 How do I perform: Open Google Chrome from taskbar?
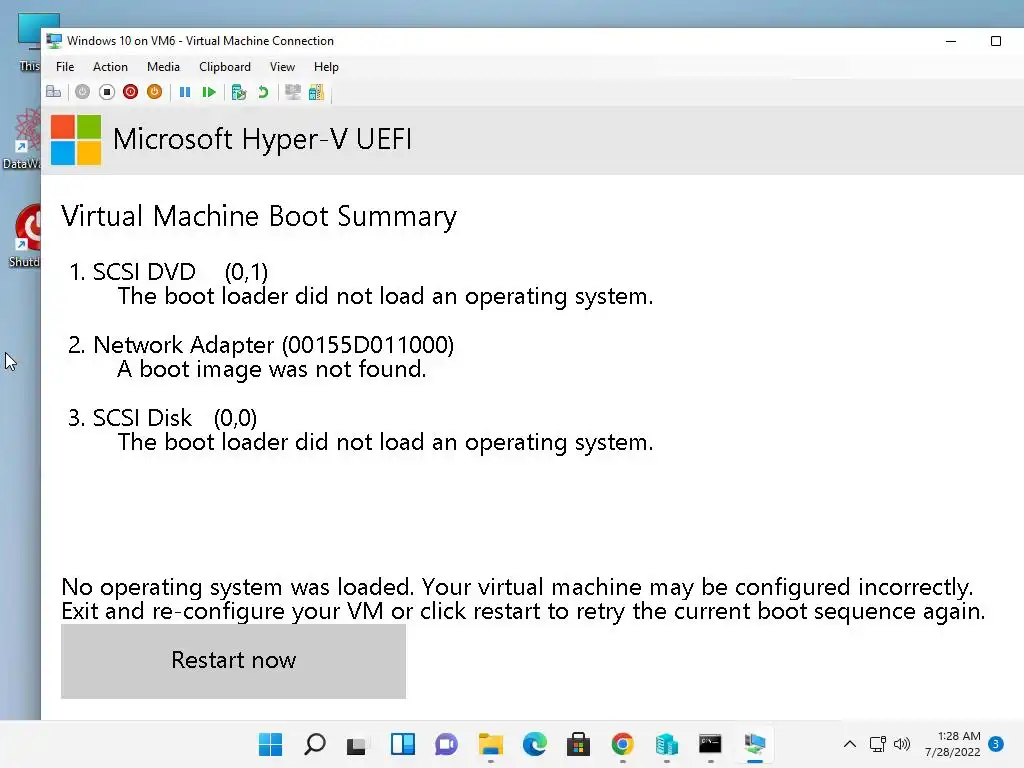622,744
